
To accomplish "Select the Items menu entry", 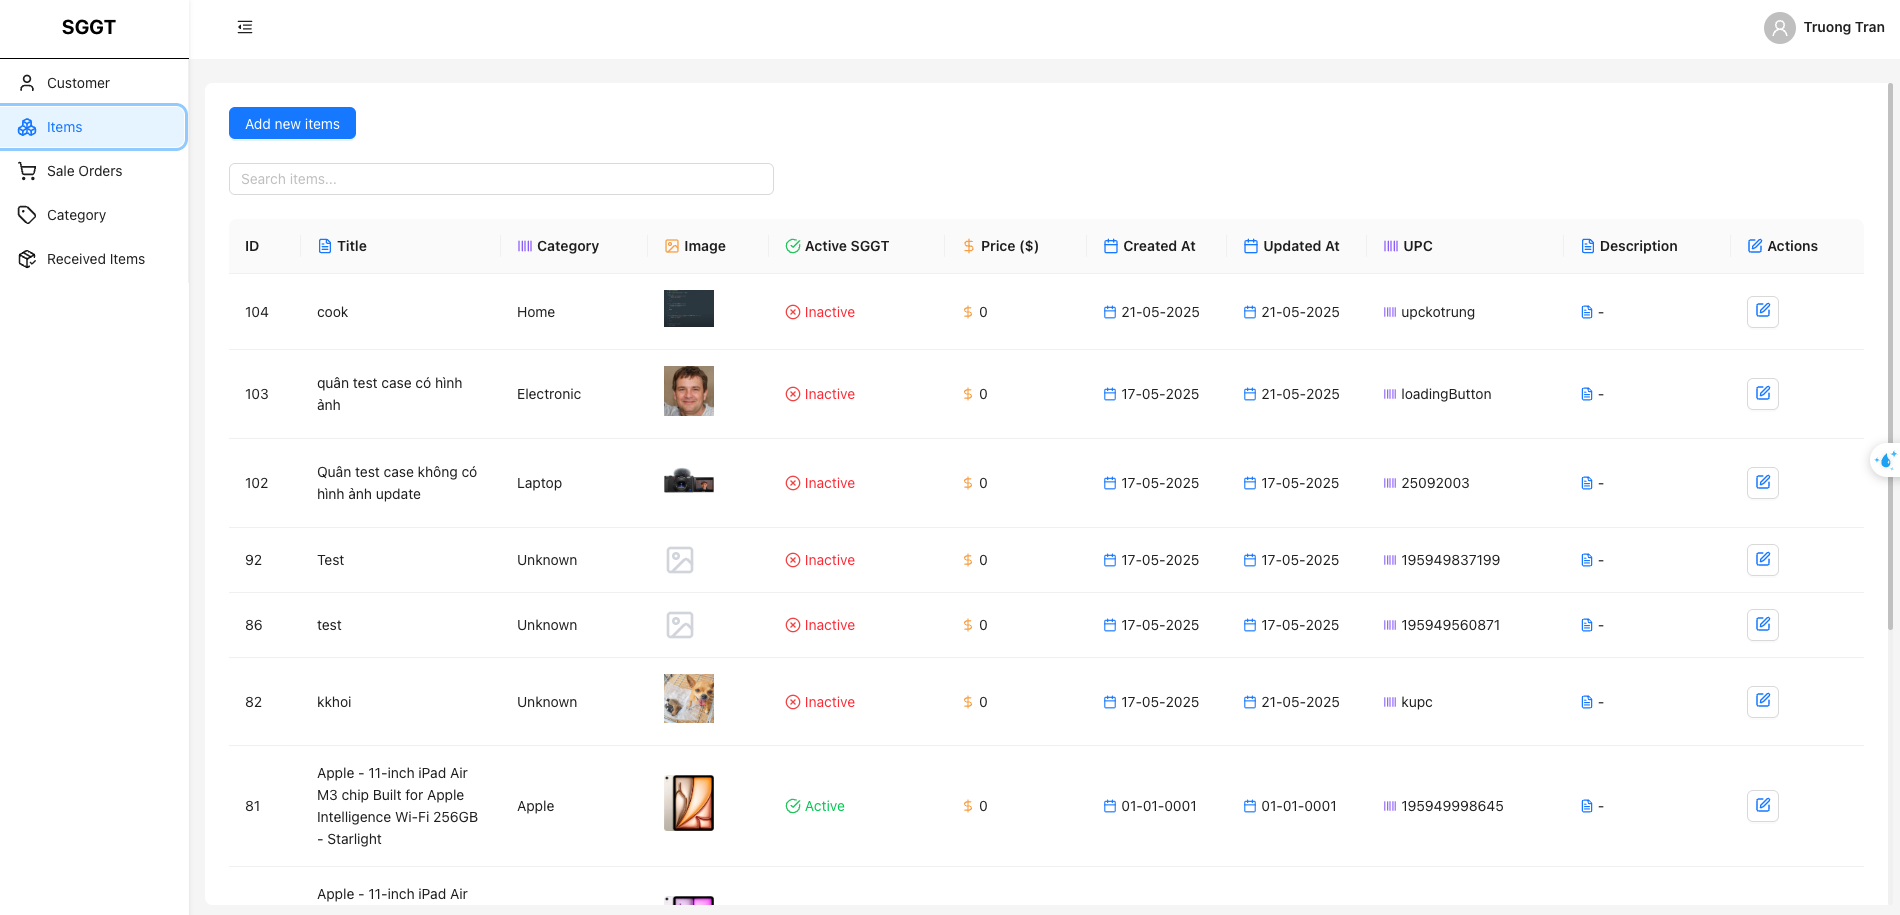I will [65, 127].
